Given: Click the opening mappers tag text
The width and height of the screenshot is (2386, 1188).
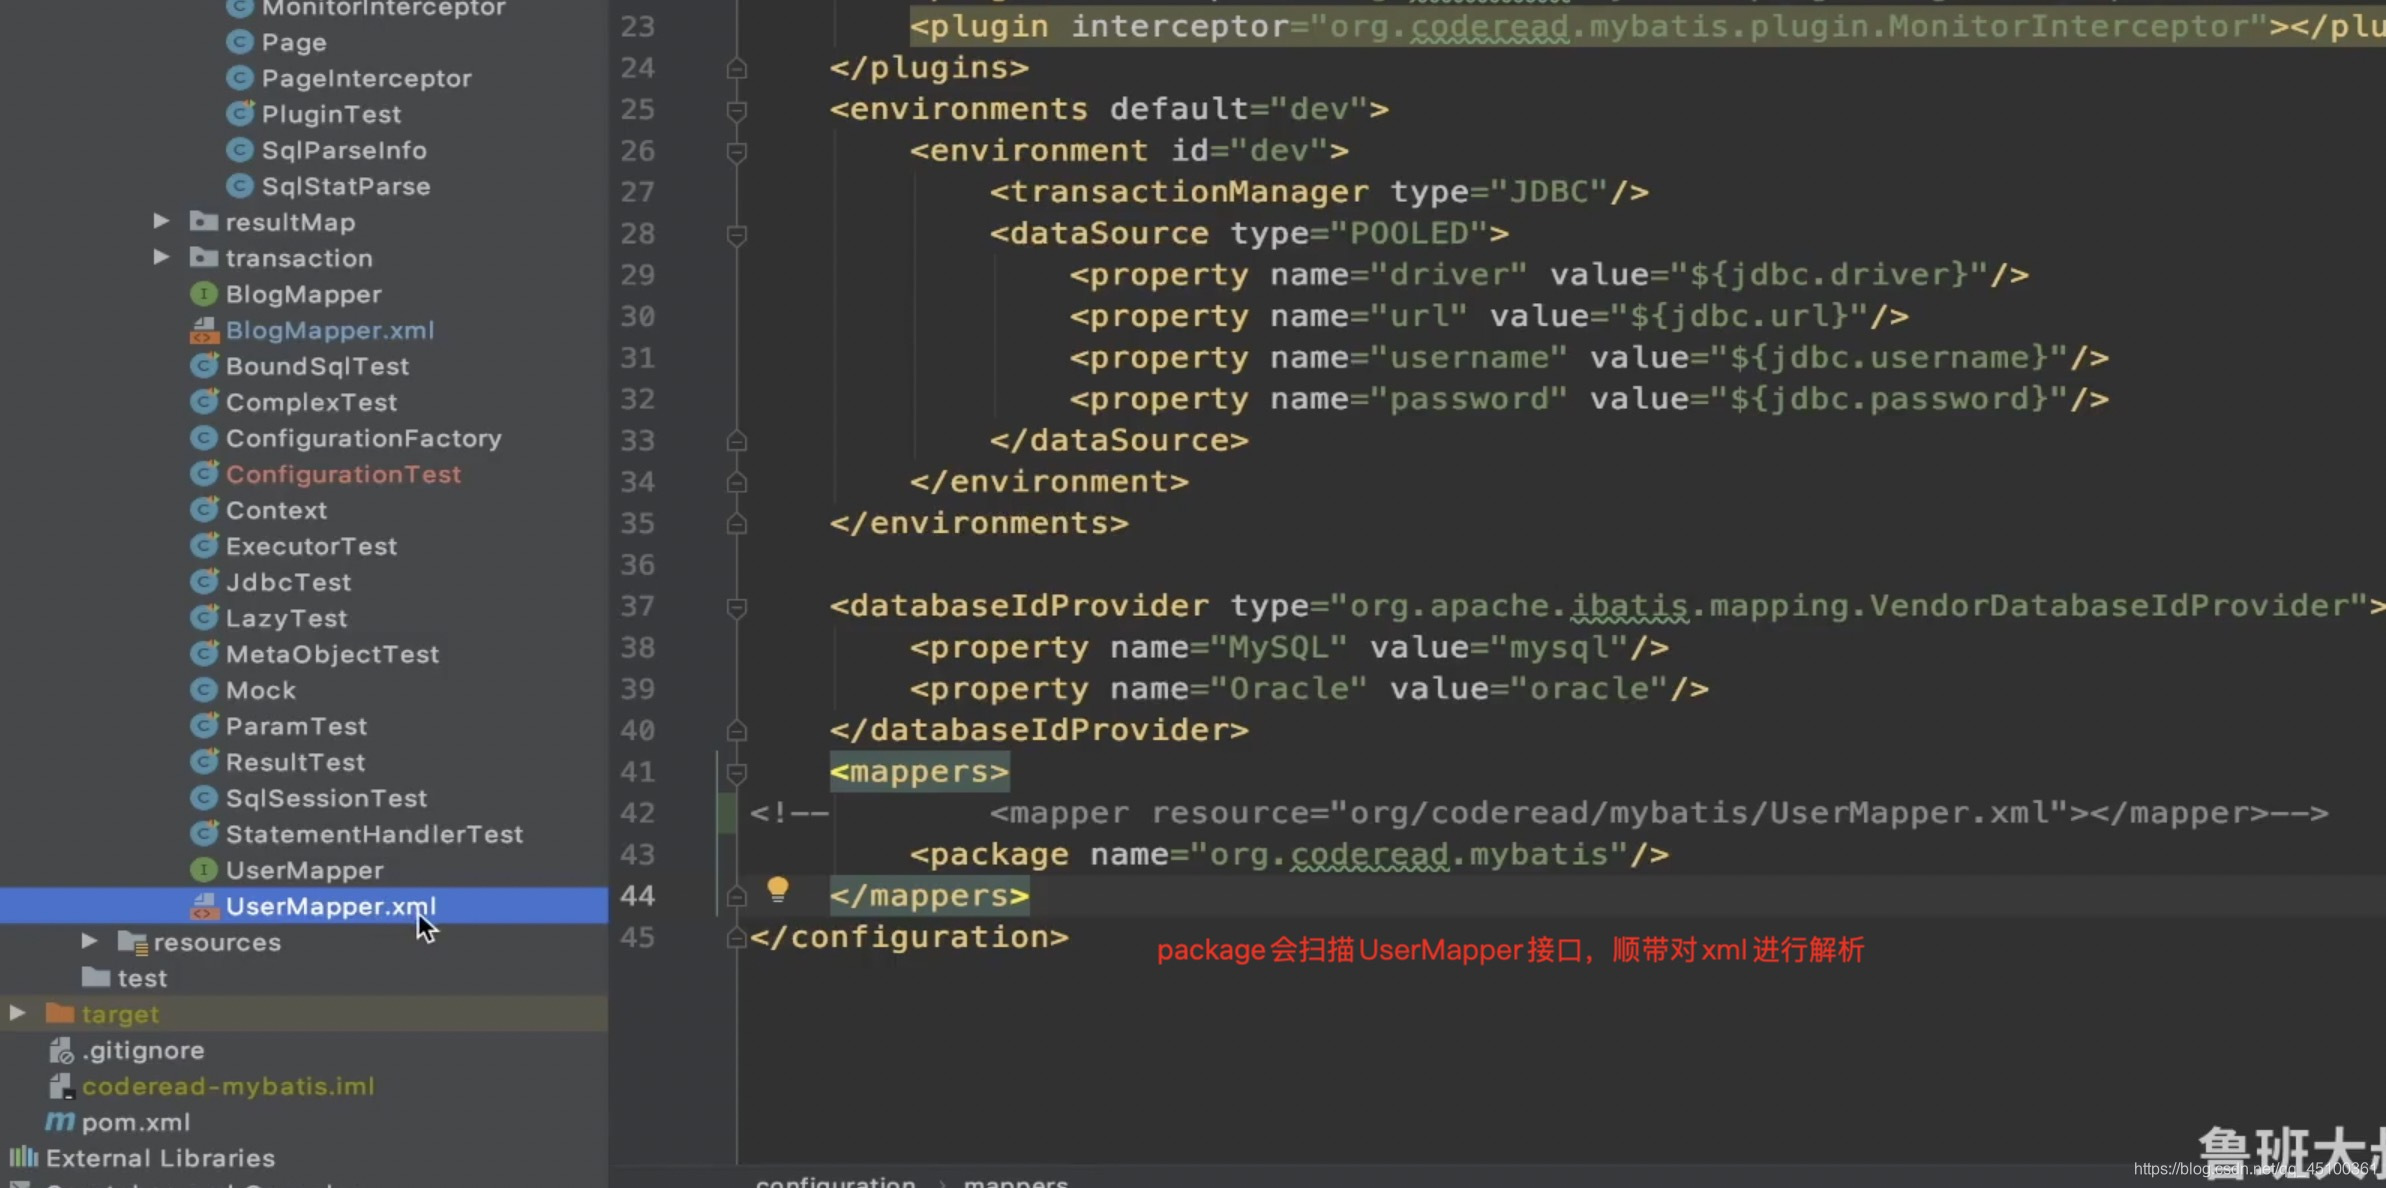Looking at the screenshot, I should 919,772.
